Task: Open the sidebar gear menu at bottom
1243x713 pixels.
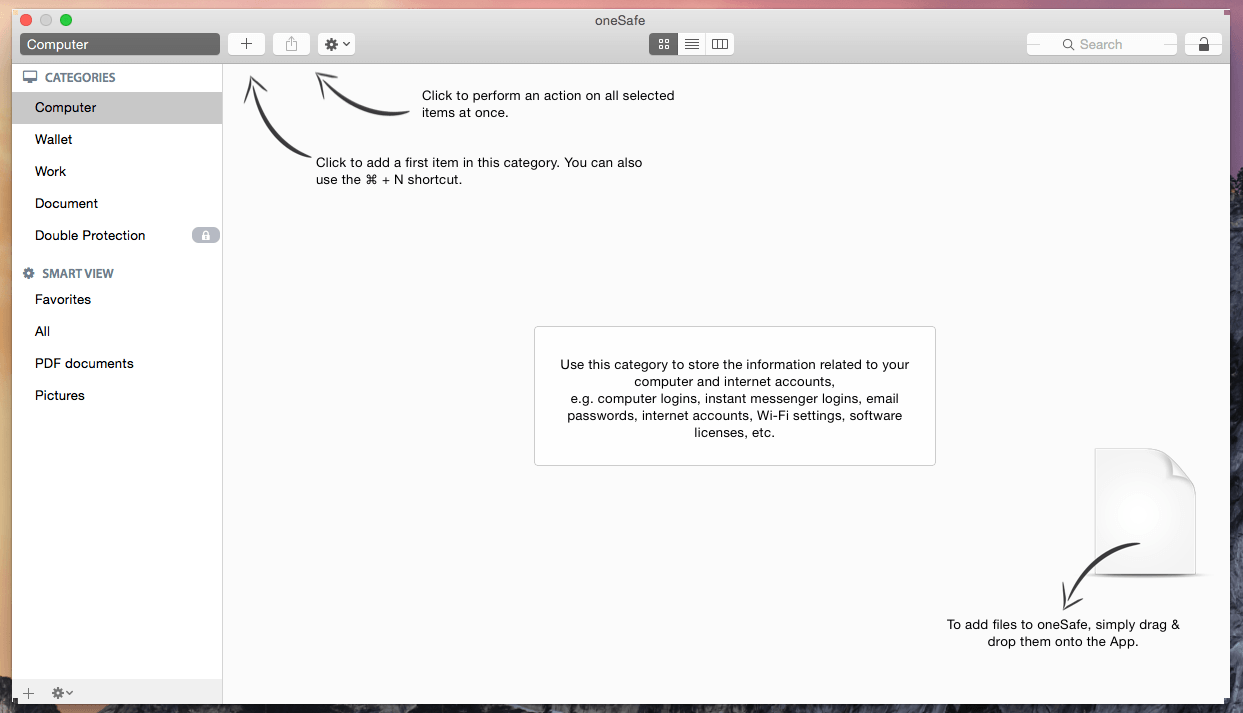Action: click(62, 693)
